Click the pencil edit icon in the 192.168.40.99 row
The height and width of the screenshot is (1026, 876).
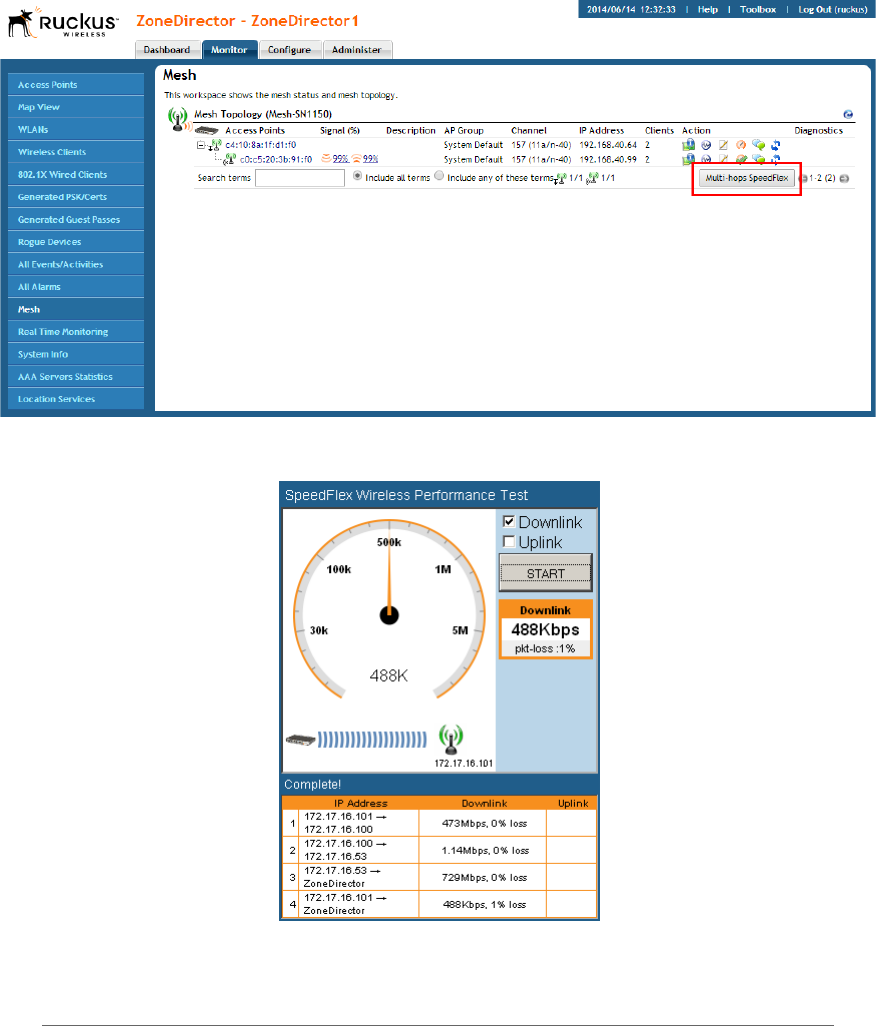click(x=724, y=159)
